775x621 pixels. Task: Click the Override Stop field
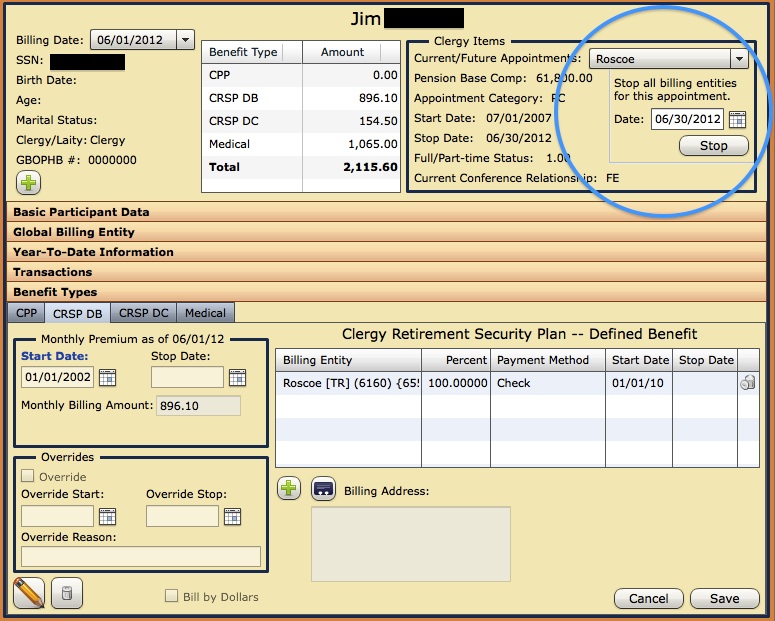182,516
